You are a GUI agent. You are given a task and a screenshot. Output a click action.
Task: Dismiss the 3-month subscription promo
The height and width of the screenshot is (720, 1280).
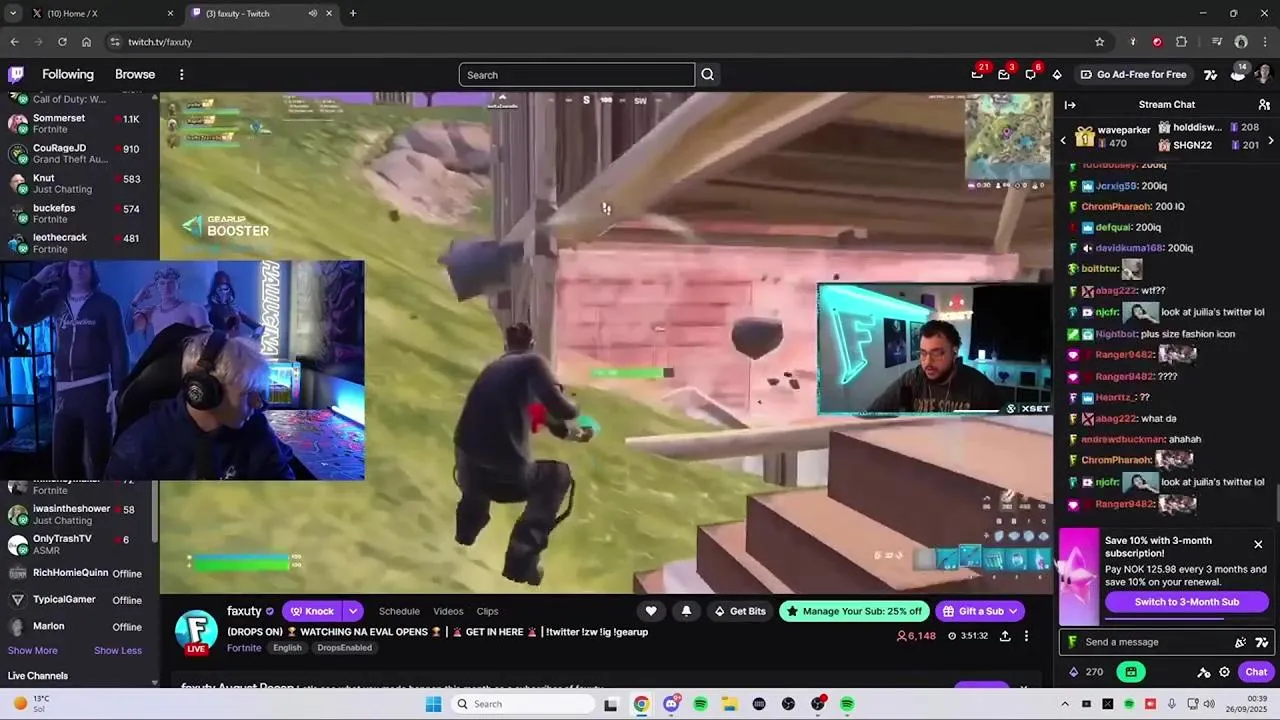point(1258,544)
